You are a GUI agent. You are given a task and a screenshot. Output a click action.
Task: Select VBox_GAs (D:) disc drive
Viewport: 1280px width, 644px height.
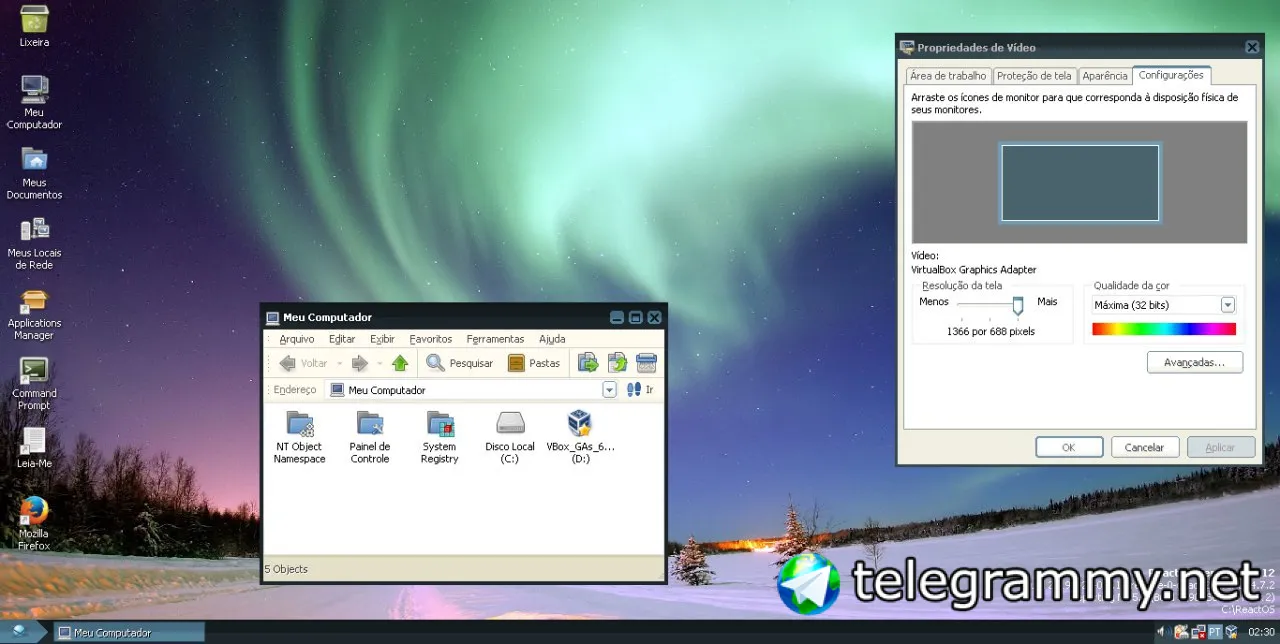pyautogui.click(x=580, y=437)
